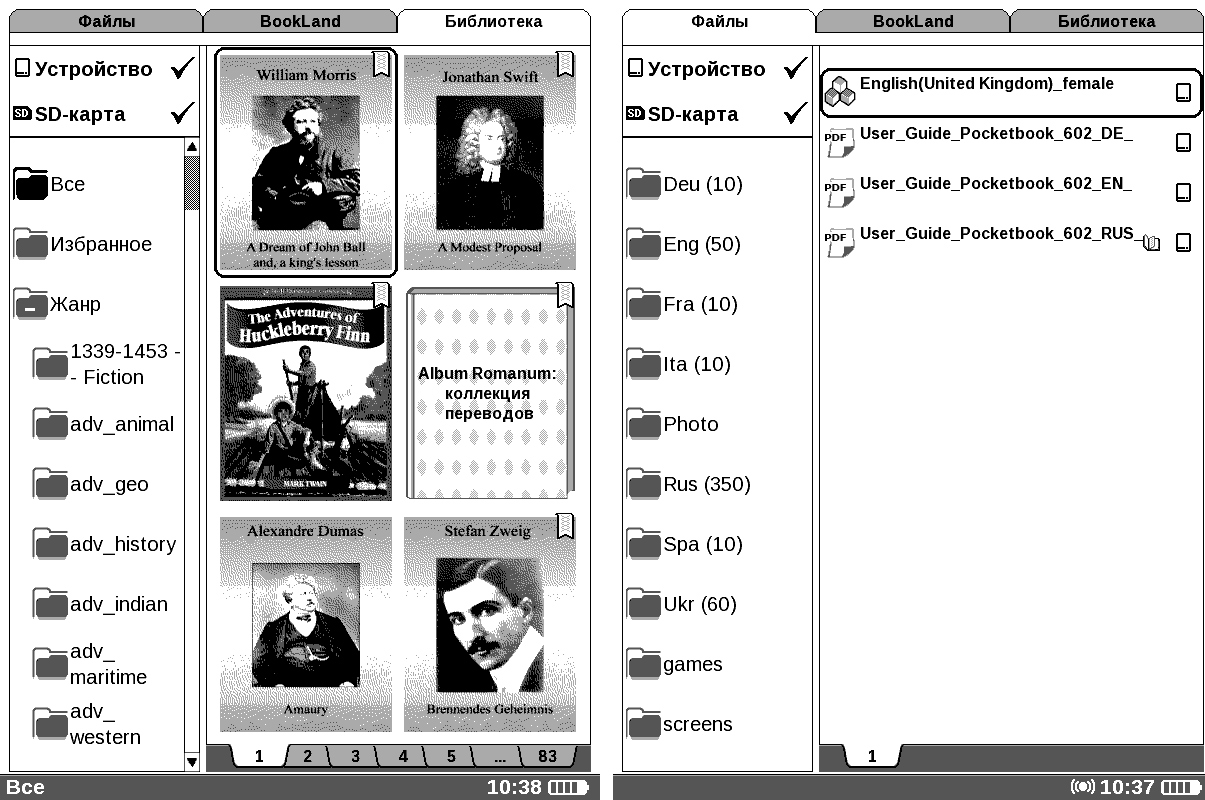The width and height of the screenshot is (1205, 800).
Task: Collapse the Жанр genre tree
Action: click(x=31, y=305)
